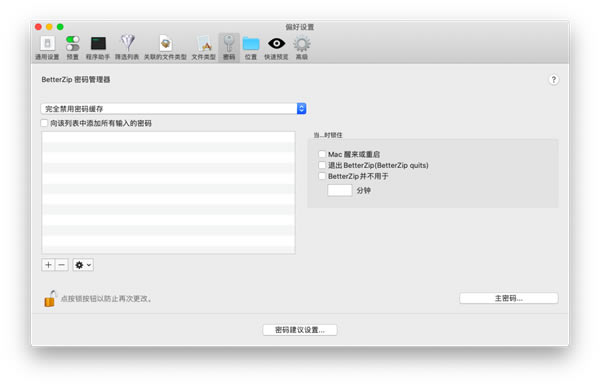Open the gear action menu below the list

point(83,265)
